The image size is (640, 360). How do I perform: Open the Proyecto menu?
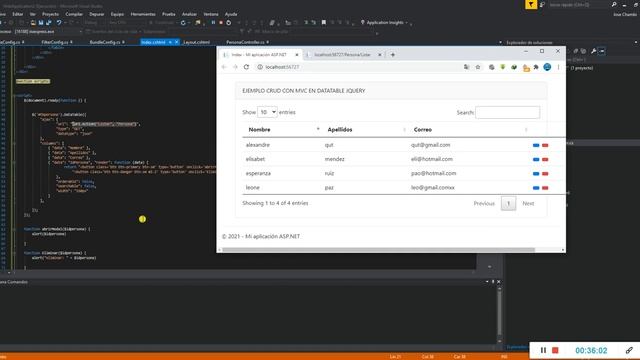point(50,14)
